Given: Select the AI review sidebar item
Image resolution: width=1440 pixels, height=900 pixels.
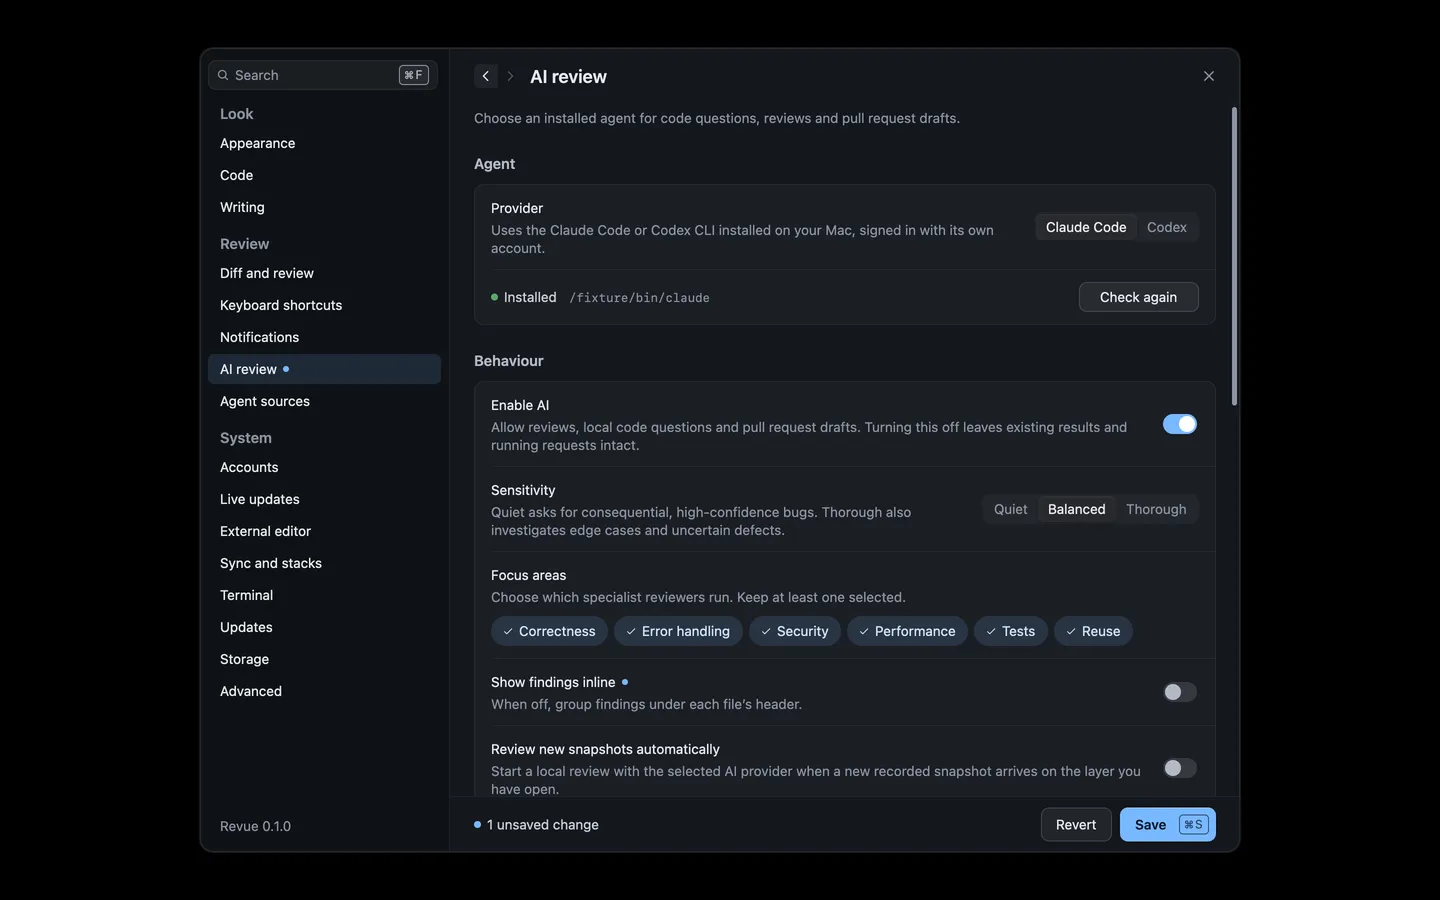Looking at the screenshot, I should pos(324,369).
